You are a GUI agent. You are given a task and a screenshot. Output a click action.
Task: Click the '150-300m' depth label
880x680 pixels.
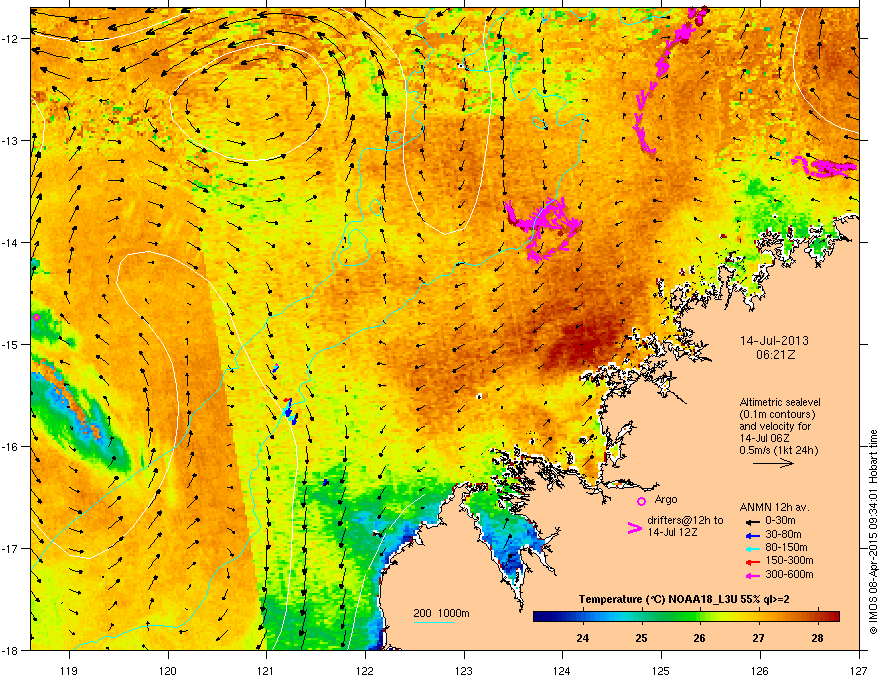click(x=789, y=560)
